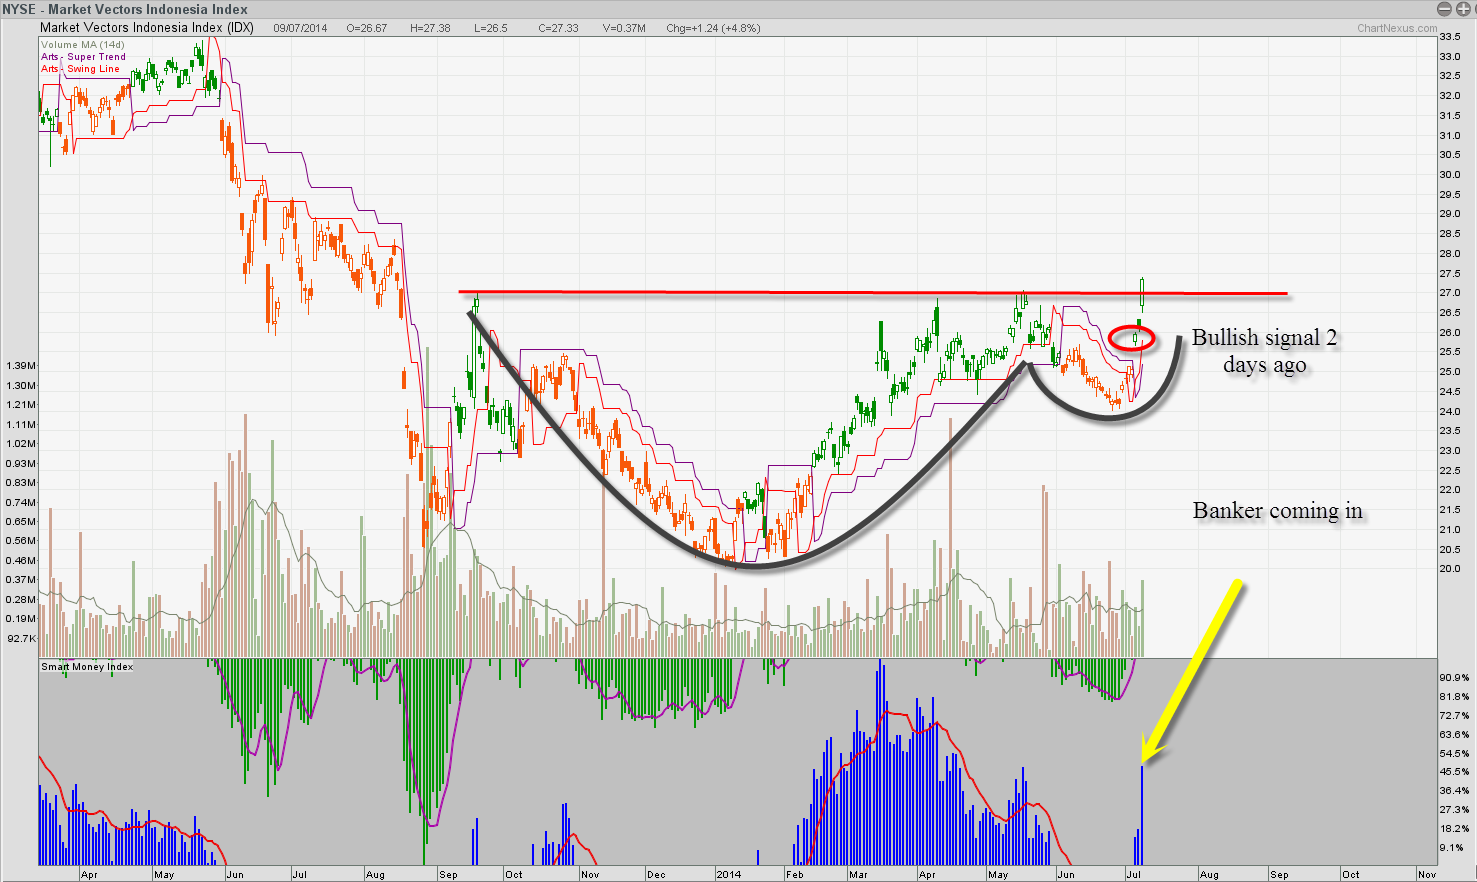1477x882 pixels.
Task: Click the 90.9% Smart Money axis label
Action: click(1454, 677)
